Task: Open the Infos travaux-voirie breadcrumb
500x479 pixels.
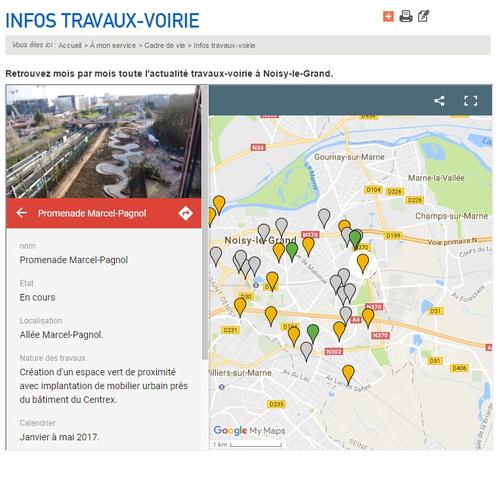Action: [x=224, y=45]
